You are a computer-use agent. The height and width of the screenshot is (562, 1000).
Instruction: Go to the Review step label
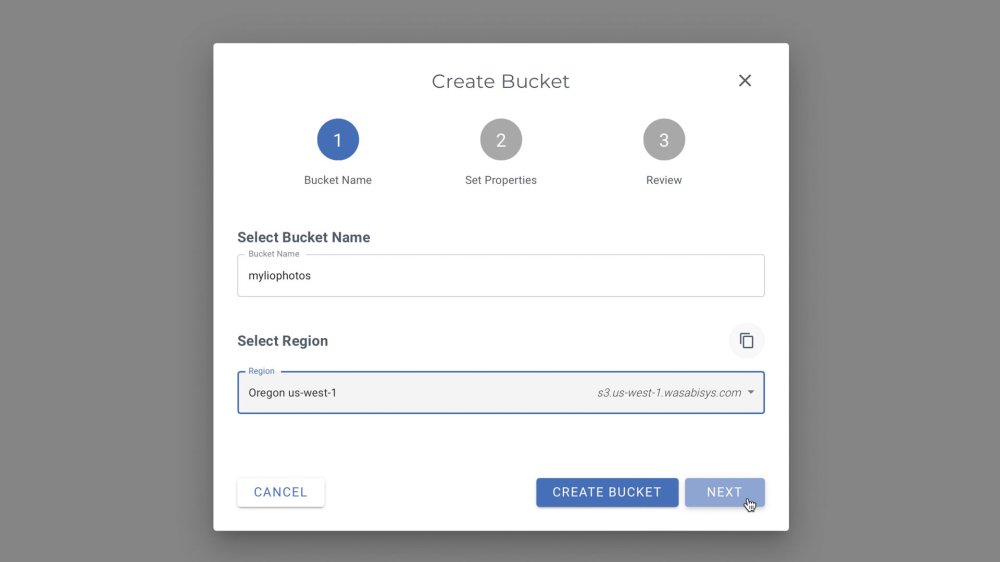[664, 180]
